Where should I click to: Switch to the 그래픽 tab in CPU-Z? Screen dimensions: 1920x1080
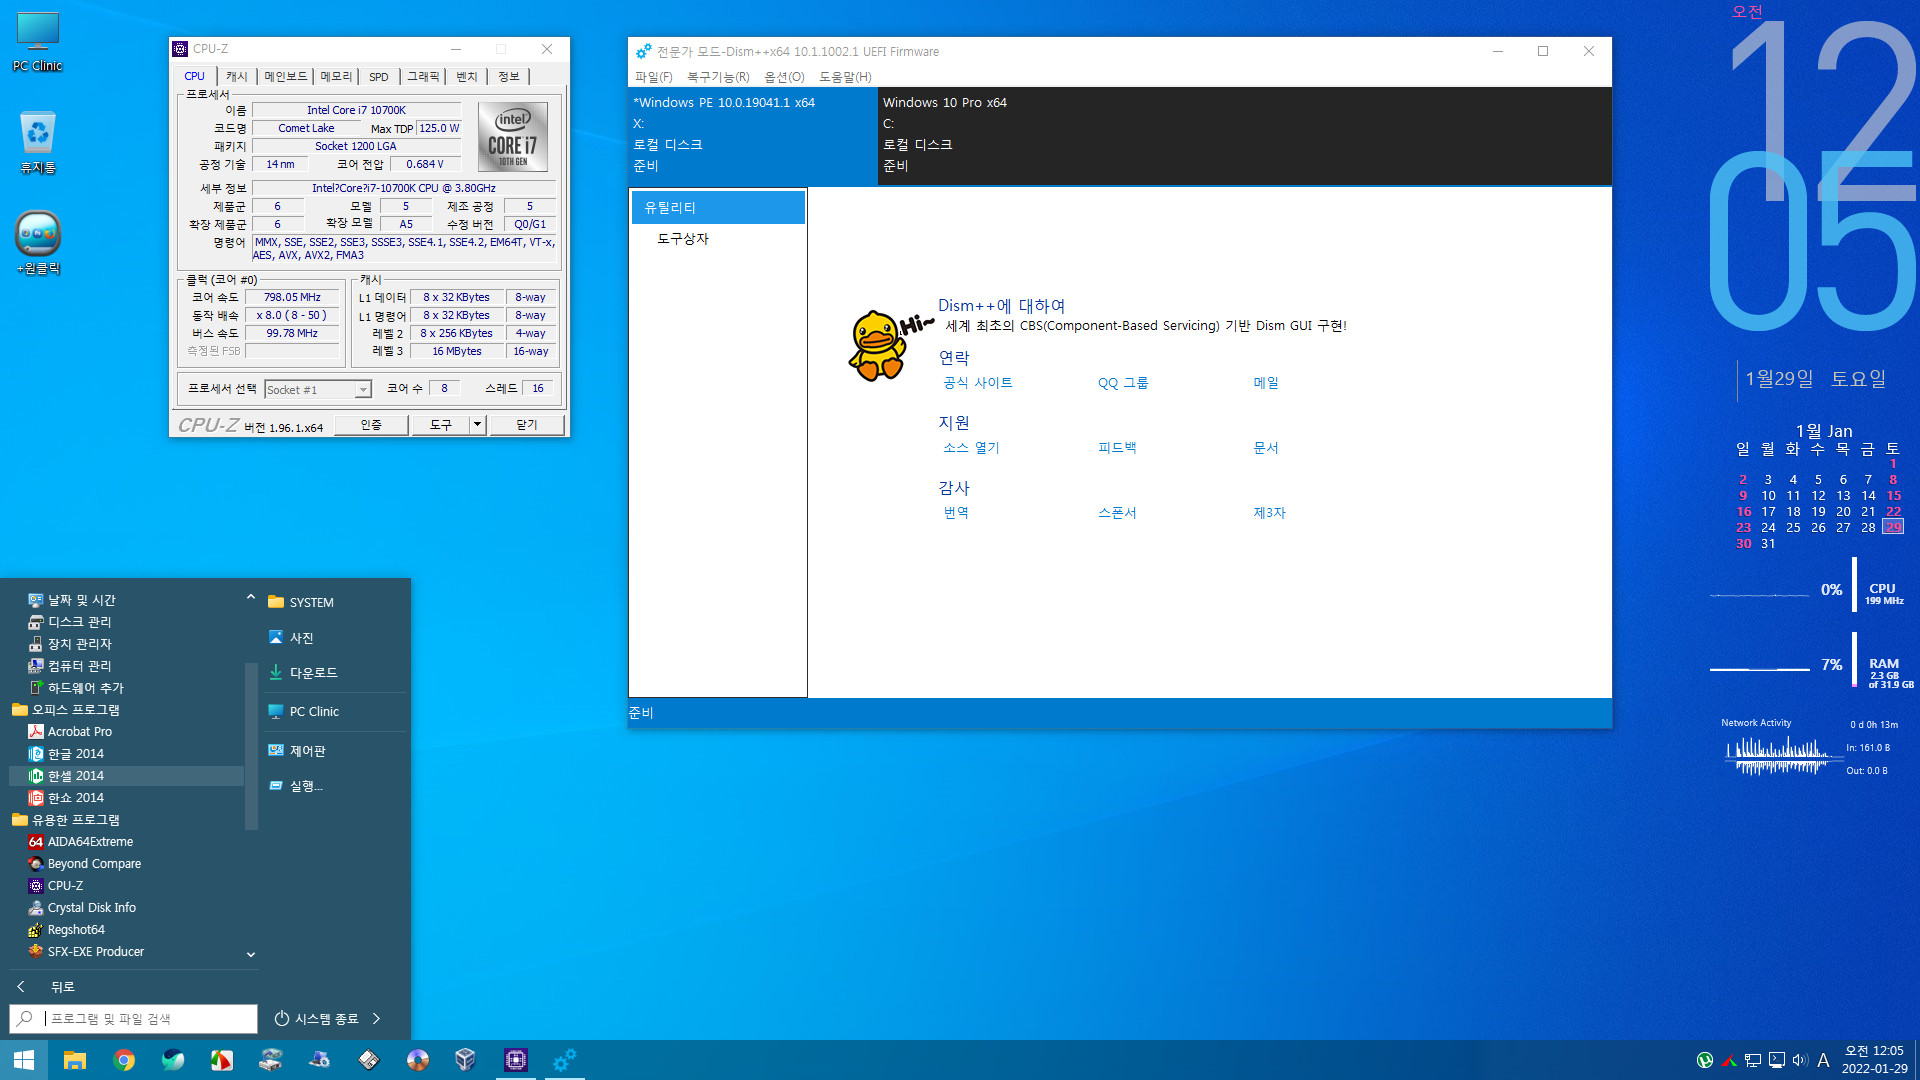point(423,76)
